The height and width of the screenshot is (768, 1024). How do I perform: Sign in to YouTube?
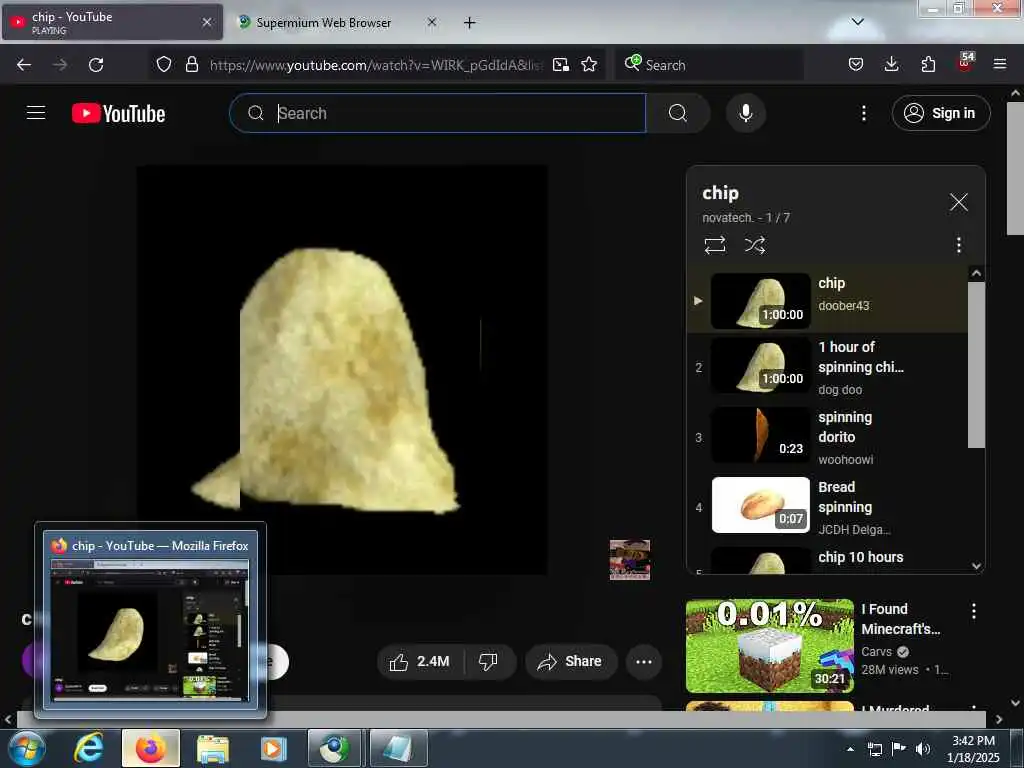click(x=941, y=113)
